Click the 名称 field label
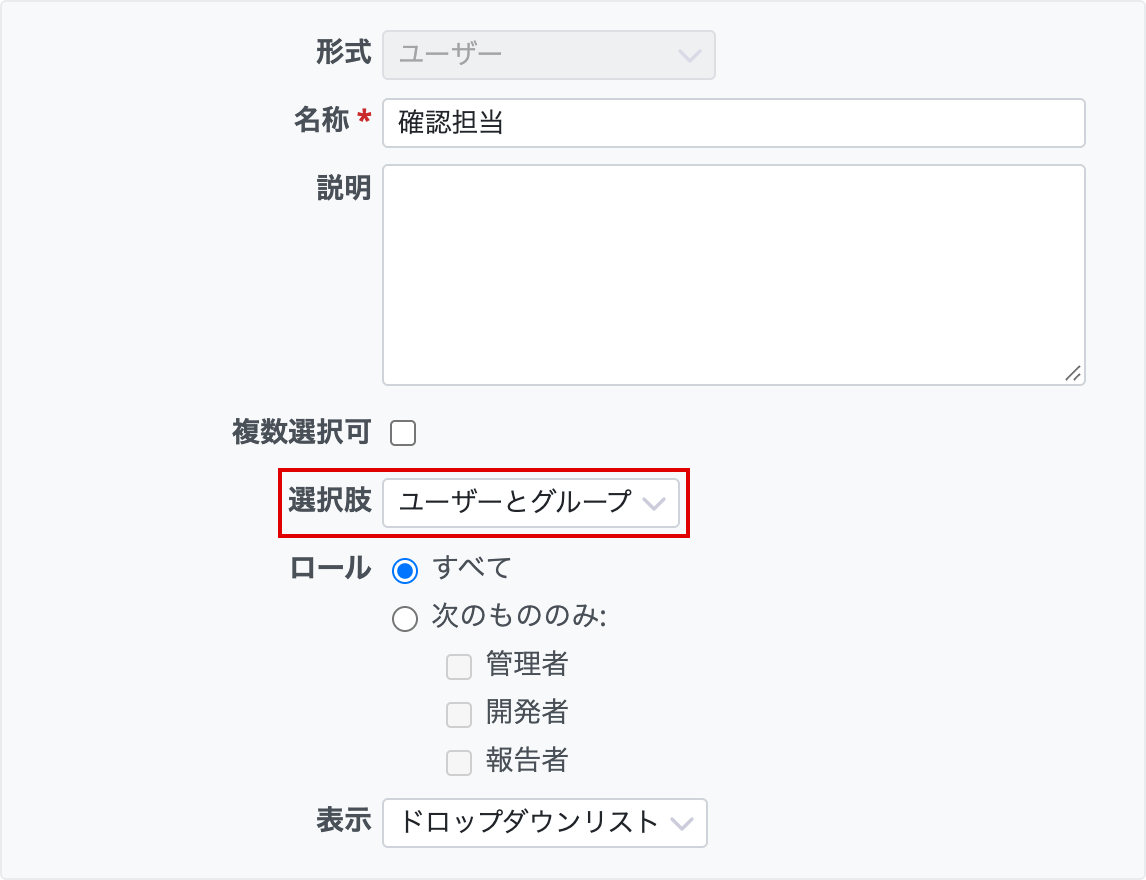 (x=322, y=119)
